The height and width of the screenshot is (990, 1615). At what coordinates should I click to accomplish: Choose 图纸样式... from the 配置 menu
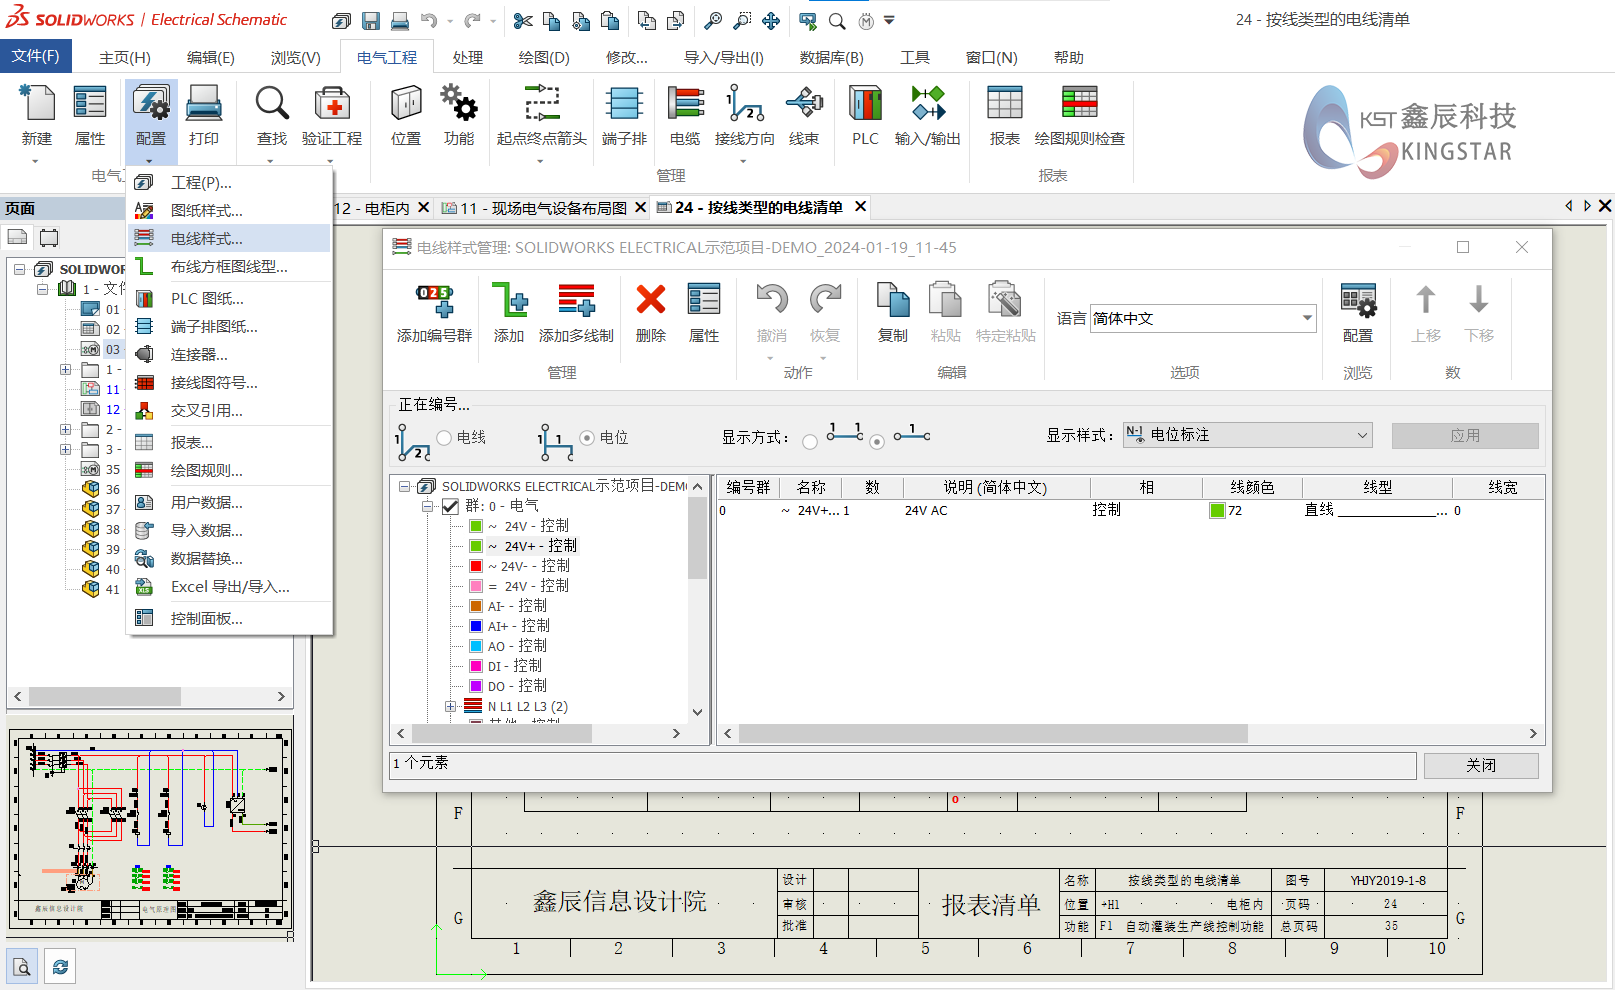coord(230,210)
